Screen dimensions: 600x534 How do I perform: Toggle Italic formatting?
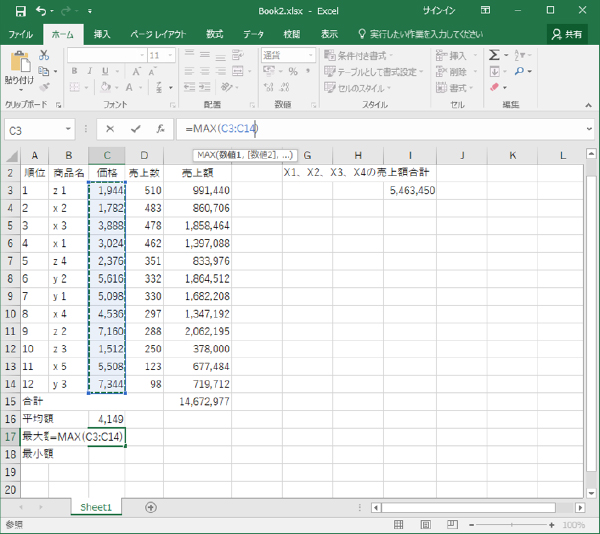click(90, 71)
